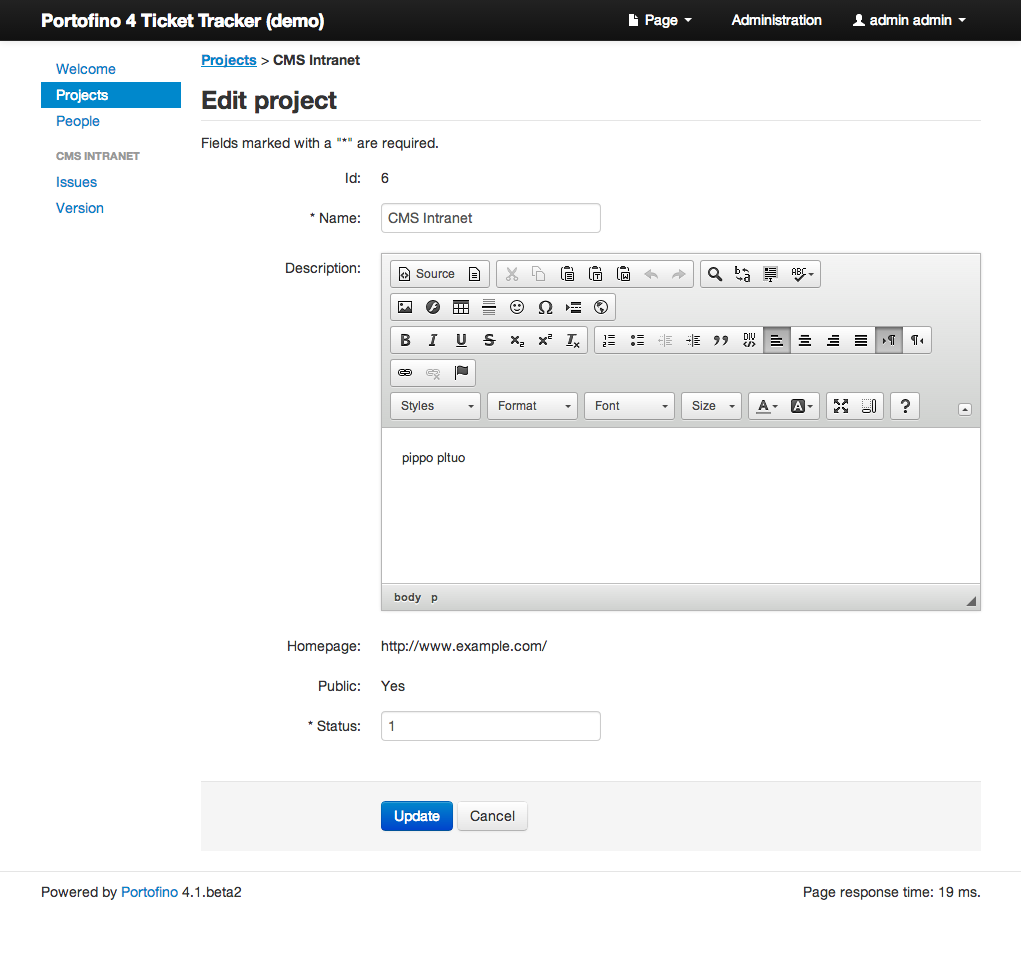1021x956 pixels.
Task: Insert a special character symbol
Action: (x=545, y=307)
